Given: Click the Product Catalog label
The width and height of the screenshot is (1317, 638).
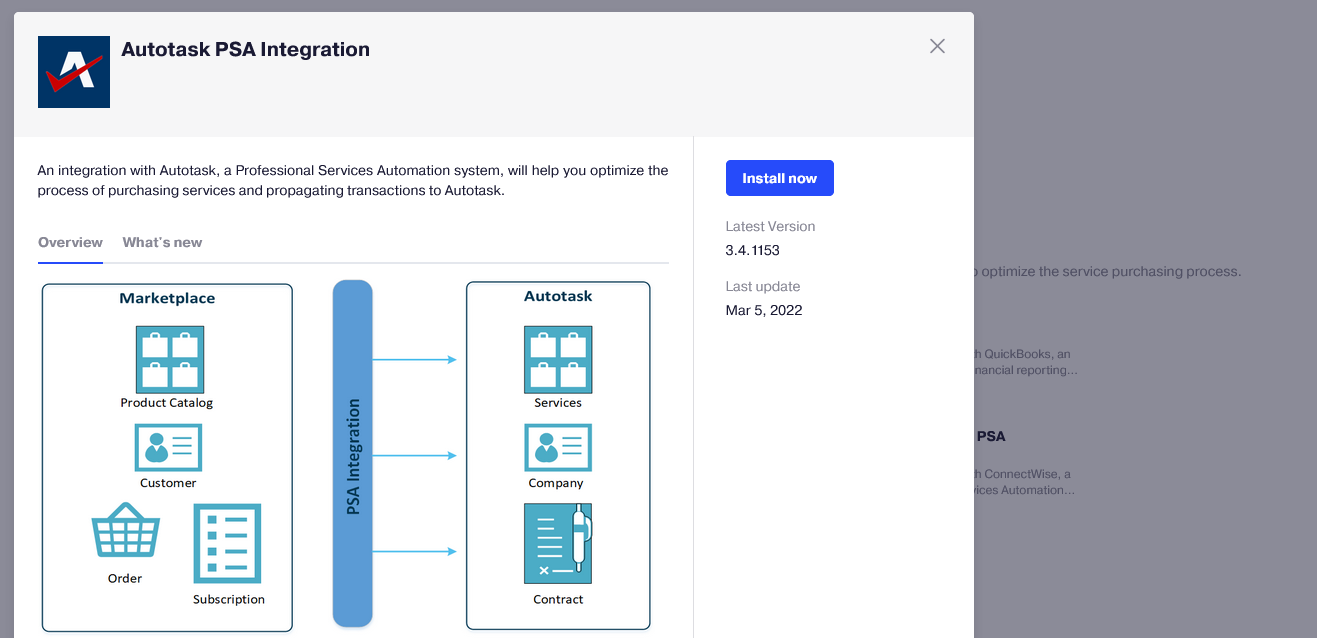Looking at the screenshot, I should (167, 403).
